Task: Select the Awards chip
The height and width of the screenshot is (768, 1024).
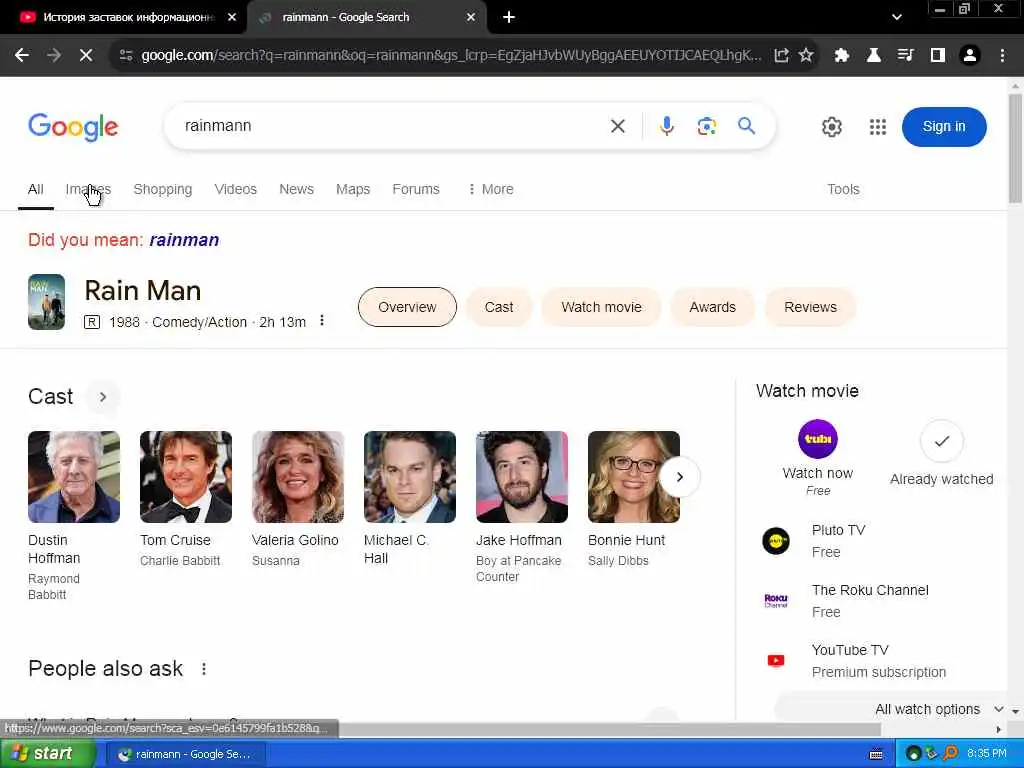Action: 712,307
